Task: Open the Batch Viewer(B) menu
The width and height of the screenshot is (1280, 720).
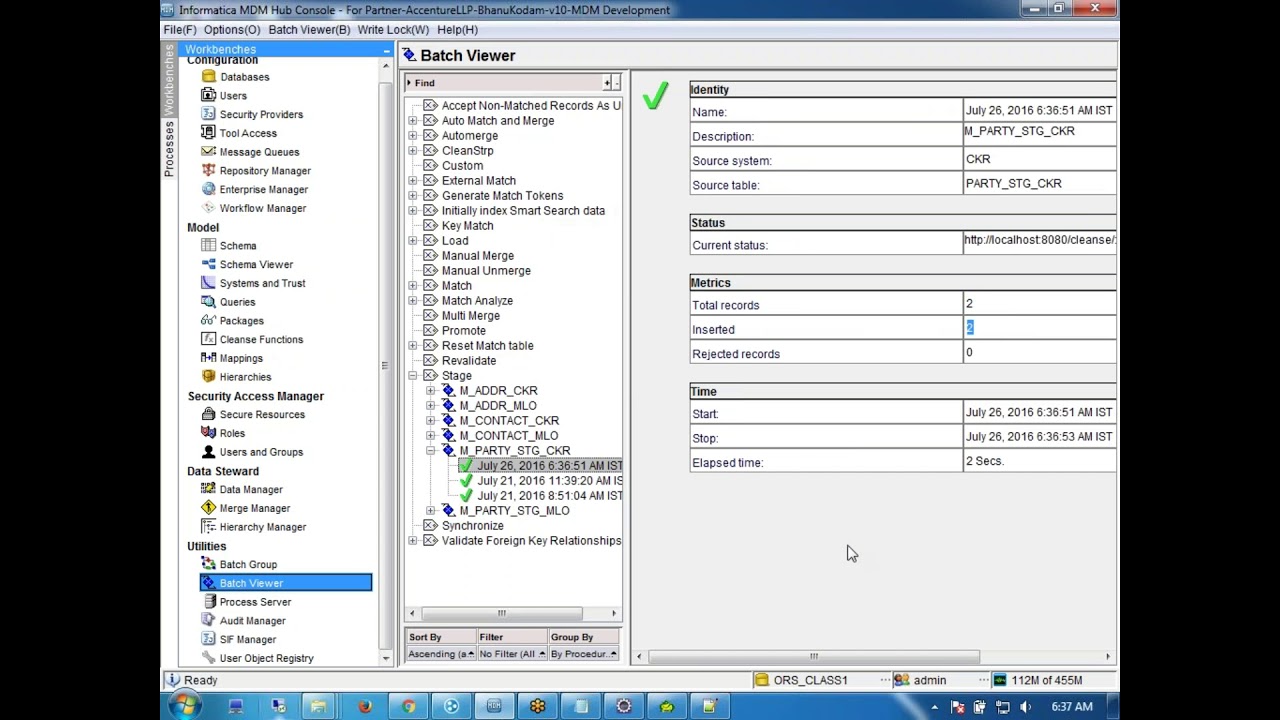Action: click(x=309, y=30)
